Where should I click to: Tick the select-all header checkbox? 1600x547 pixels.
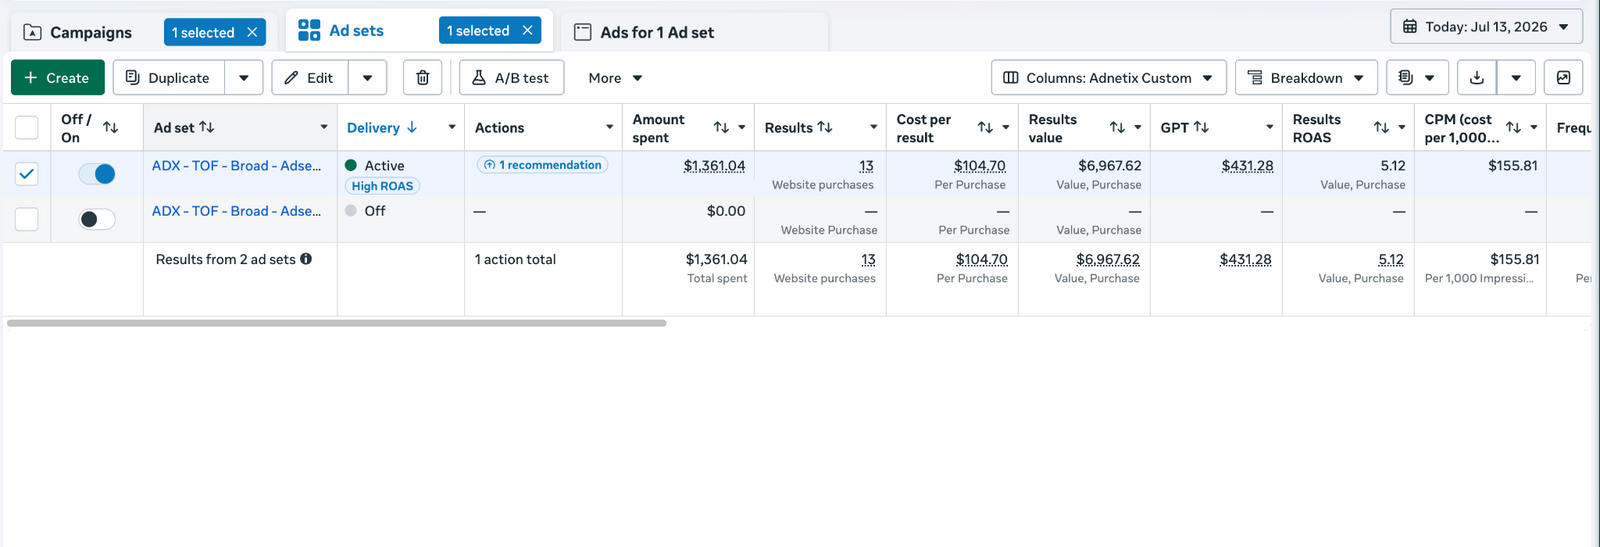coord(27,128)
